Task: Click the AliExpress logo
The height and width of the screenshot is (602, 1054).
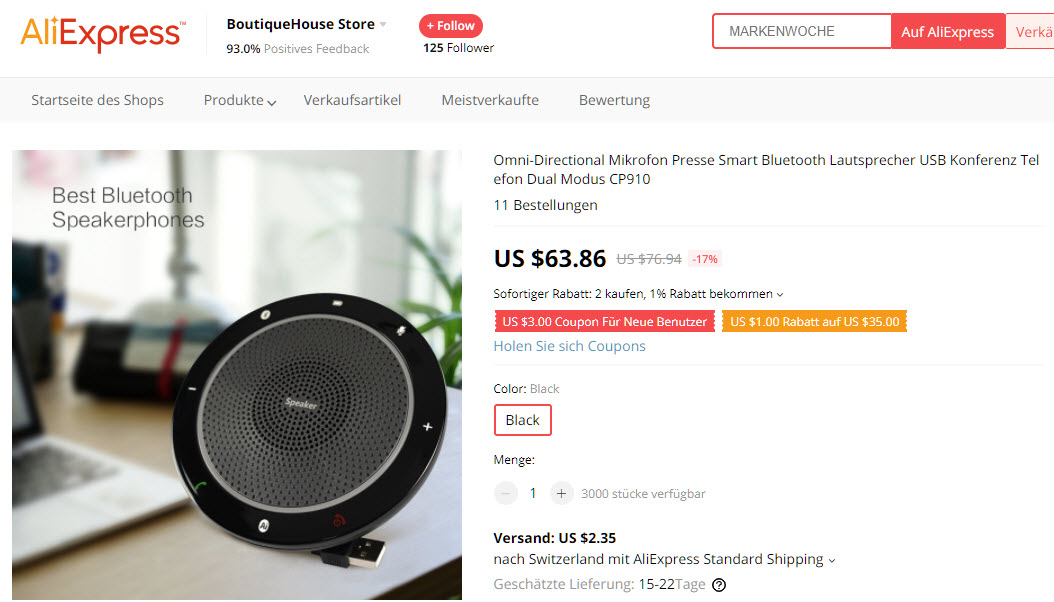Action: click(101, 33)
